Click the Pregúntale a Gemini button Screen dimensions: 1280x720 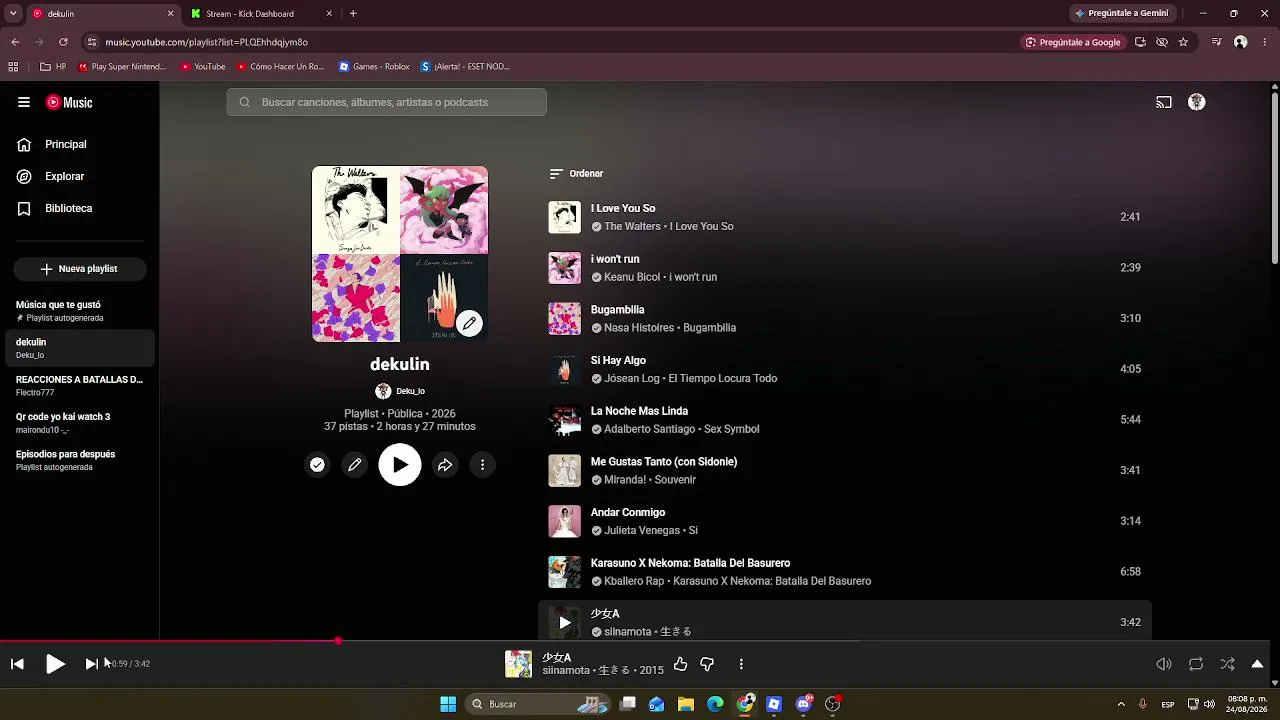[x=1121, y=14]
